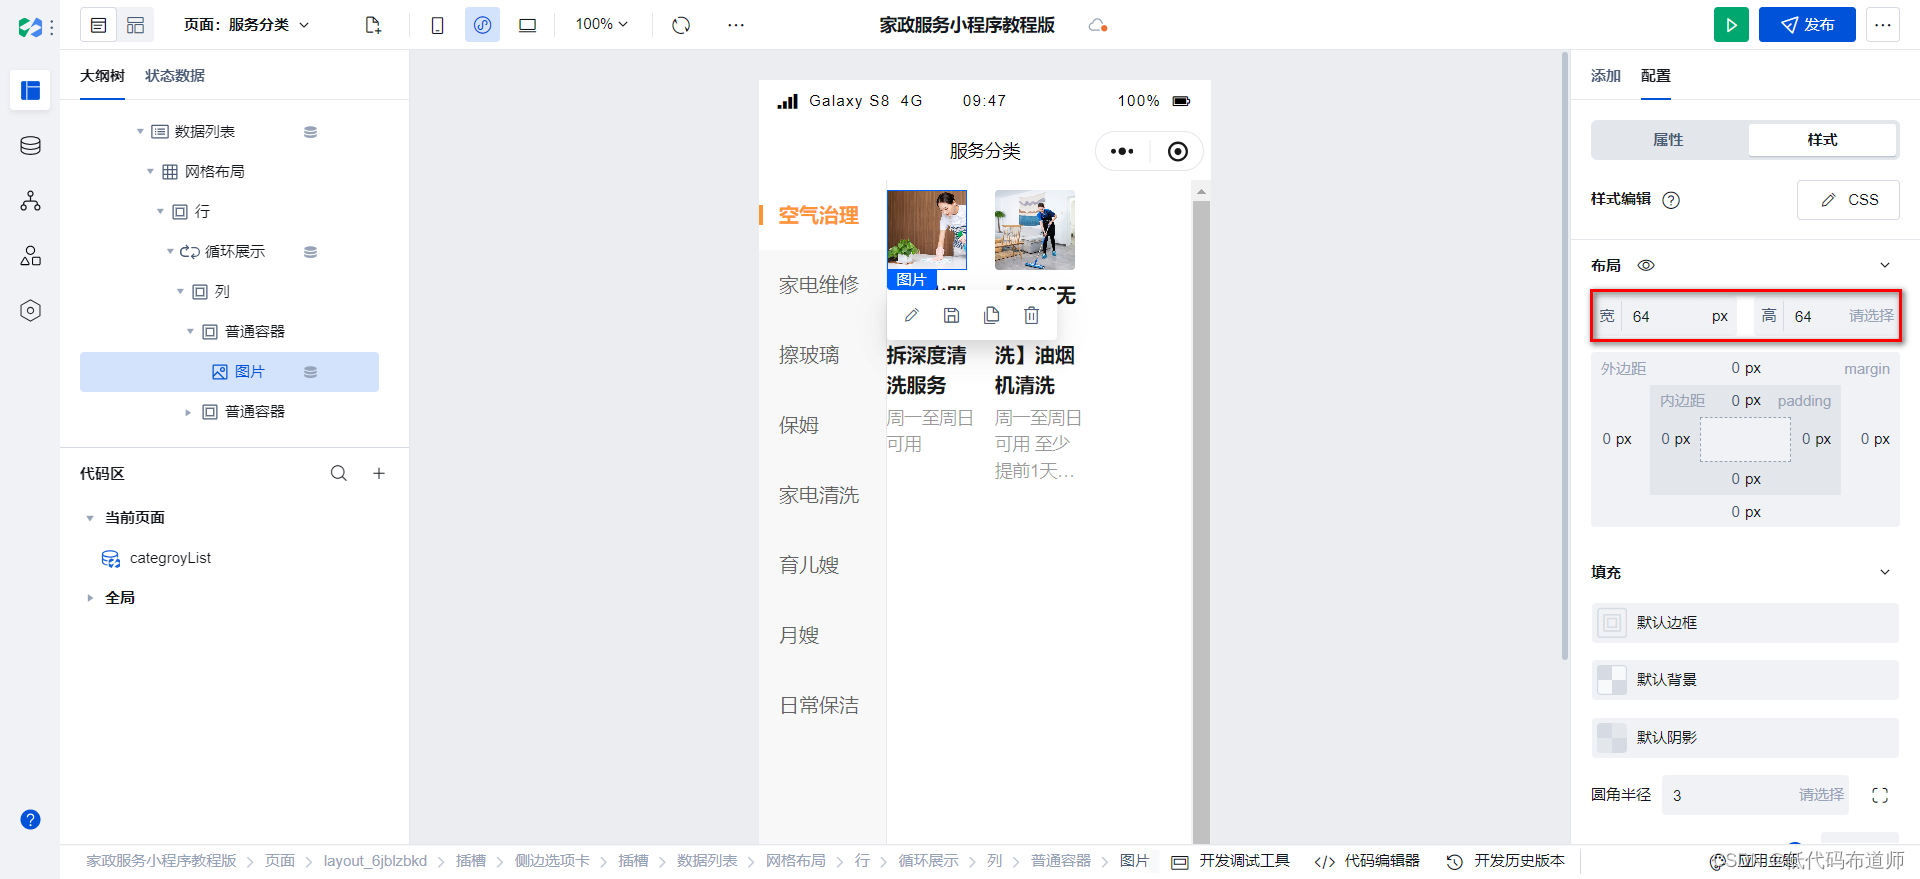The height and width of the screenshot is (879, 1920).
Task: Search in the 代码区 panel
Action: [x=339, y=474]
